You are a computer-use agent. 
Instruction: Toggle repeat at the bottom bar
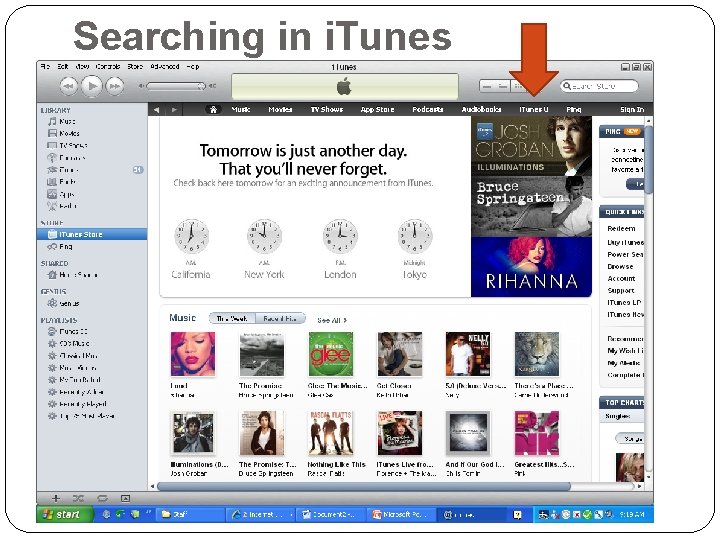[102, 498]
